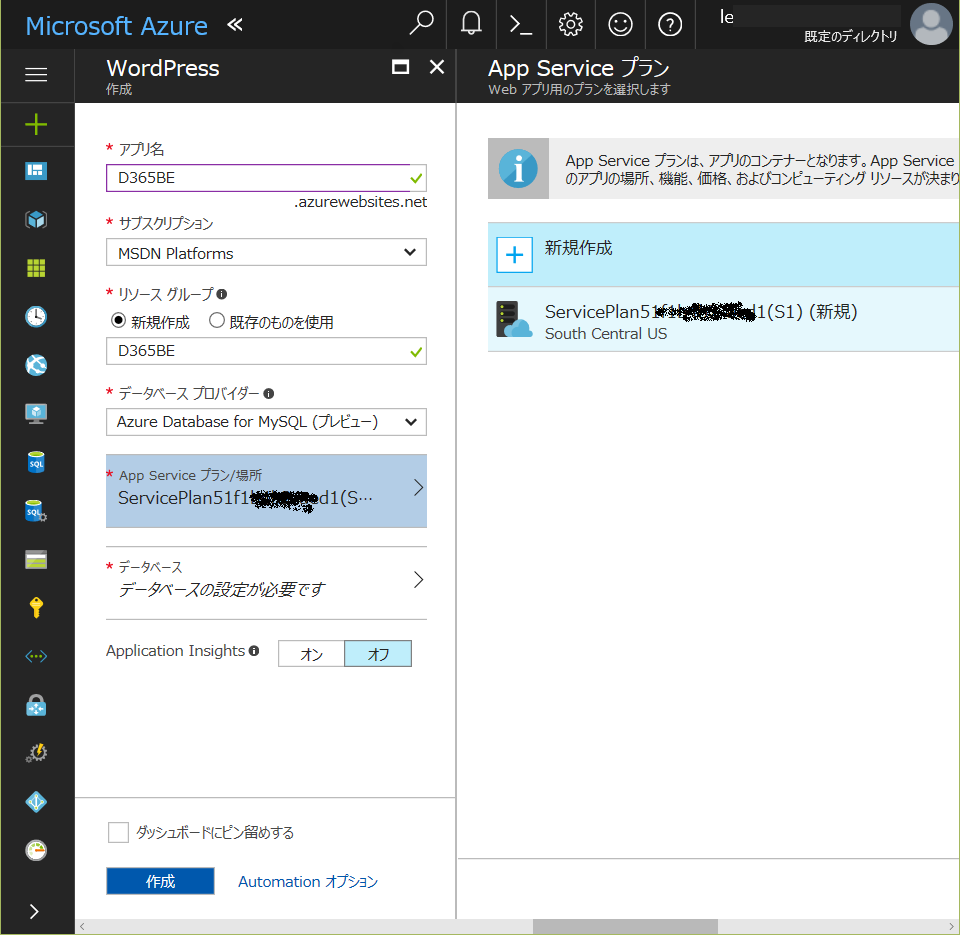Select the 新規作成 resource group radio
This screenshot has width=960, height=935.
tap(118, 320)
